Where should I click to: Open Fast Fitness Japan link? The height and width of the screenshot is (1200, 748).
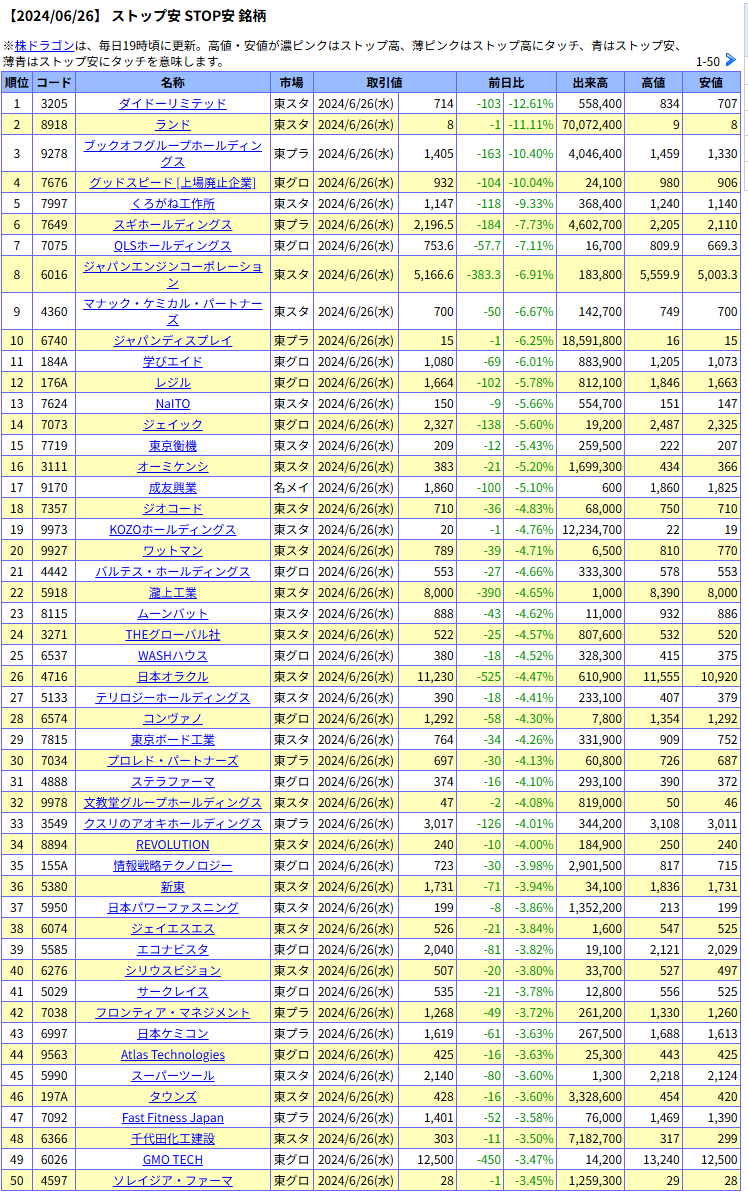coord(172,1117)
